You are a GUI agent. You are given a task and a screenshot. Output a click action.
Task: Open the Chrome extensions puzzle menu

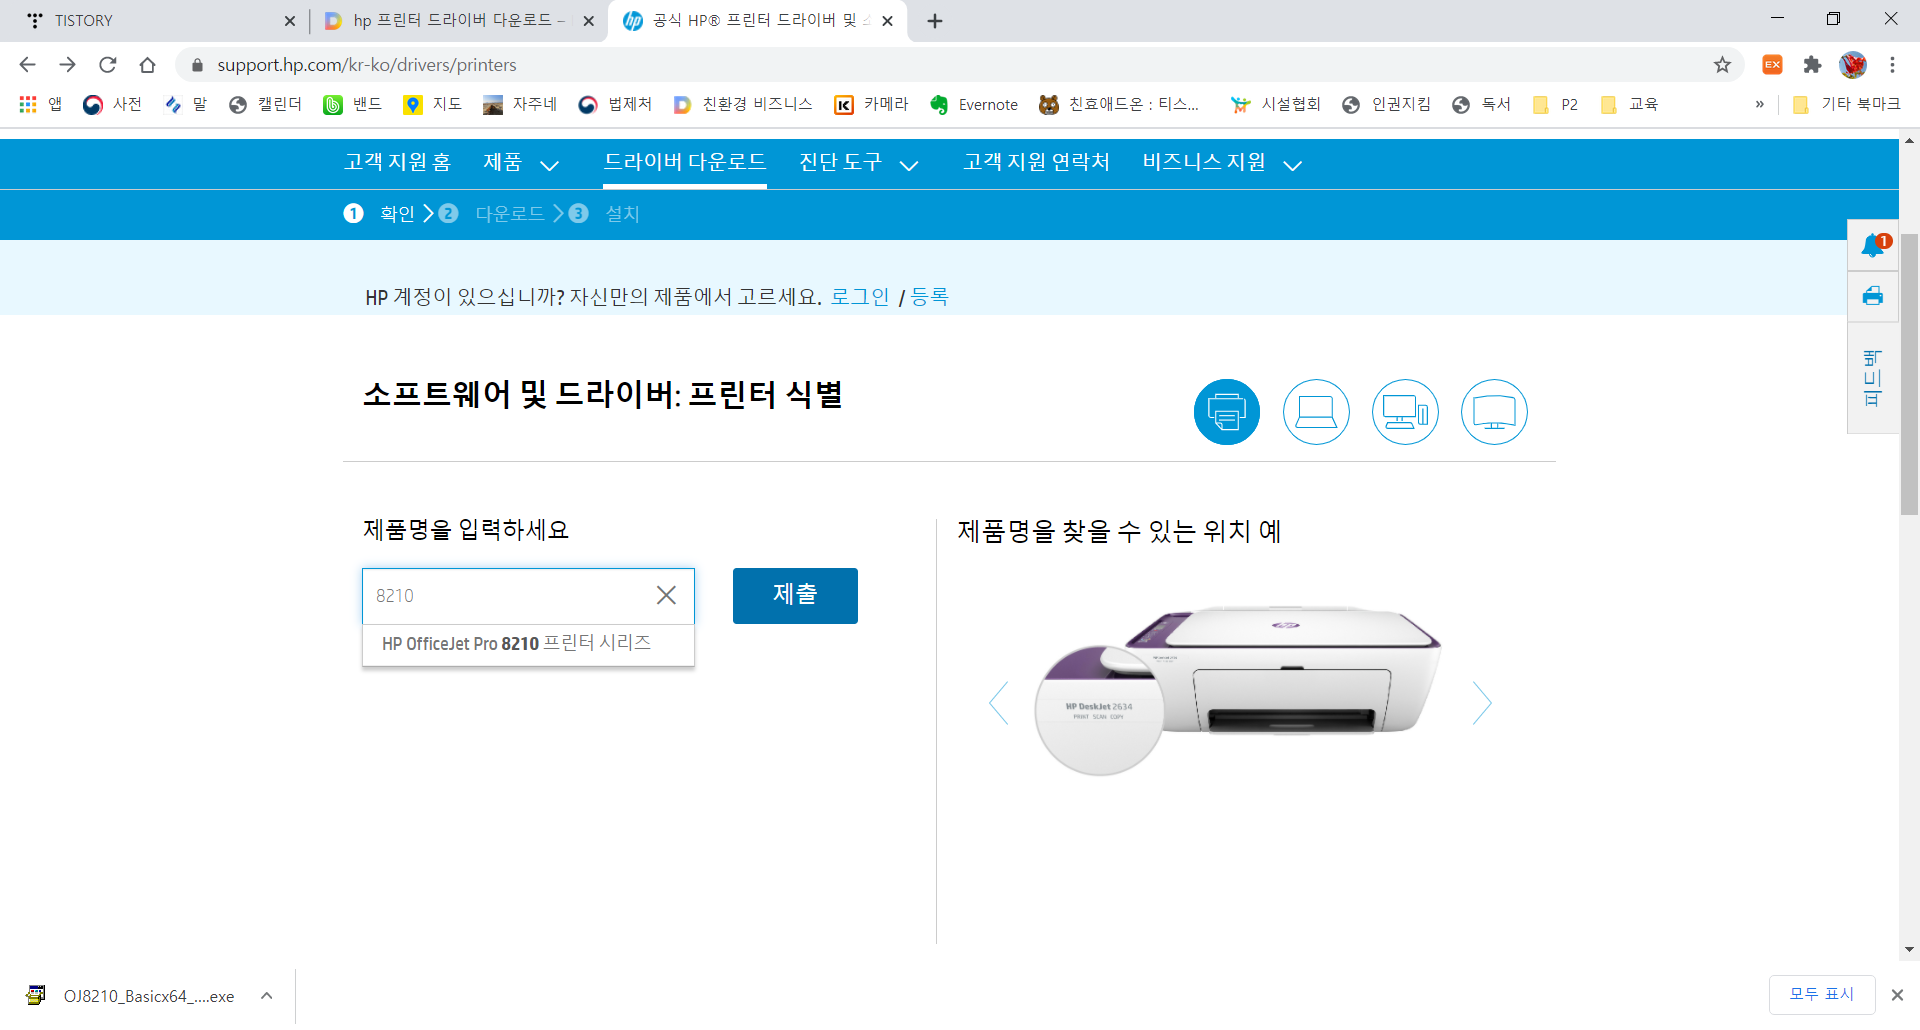1812,65
